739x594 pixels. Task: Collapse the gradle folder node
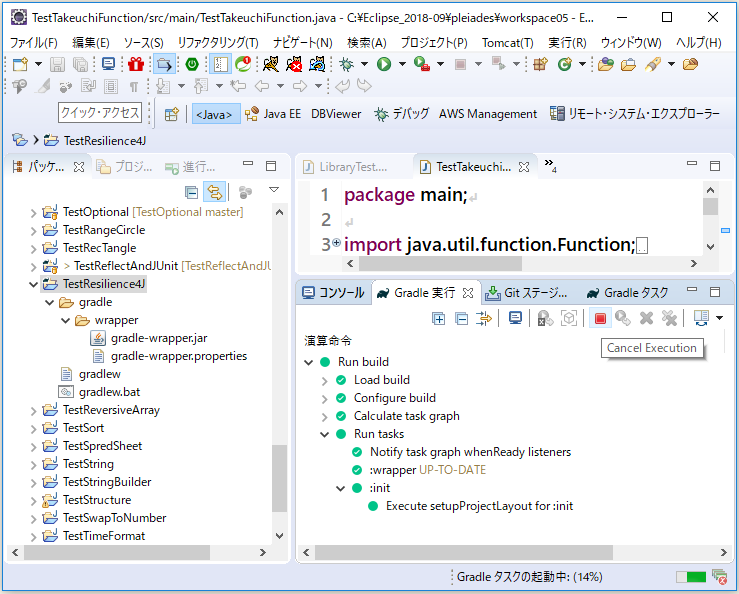click(x=49, y=302)
